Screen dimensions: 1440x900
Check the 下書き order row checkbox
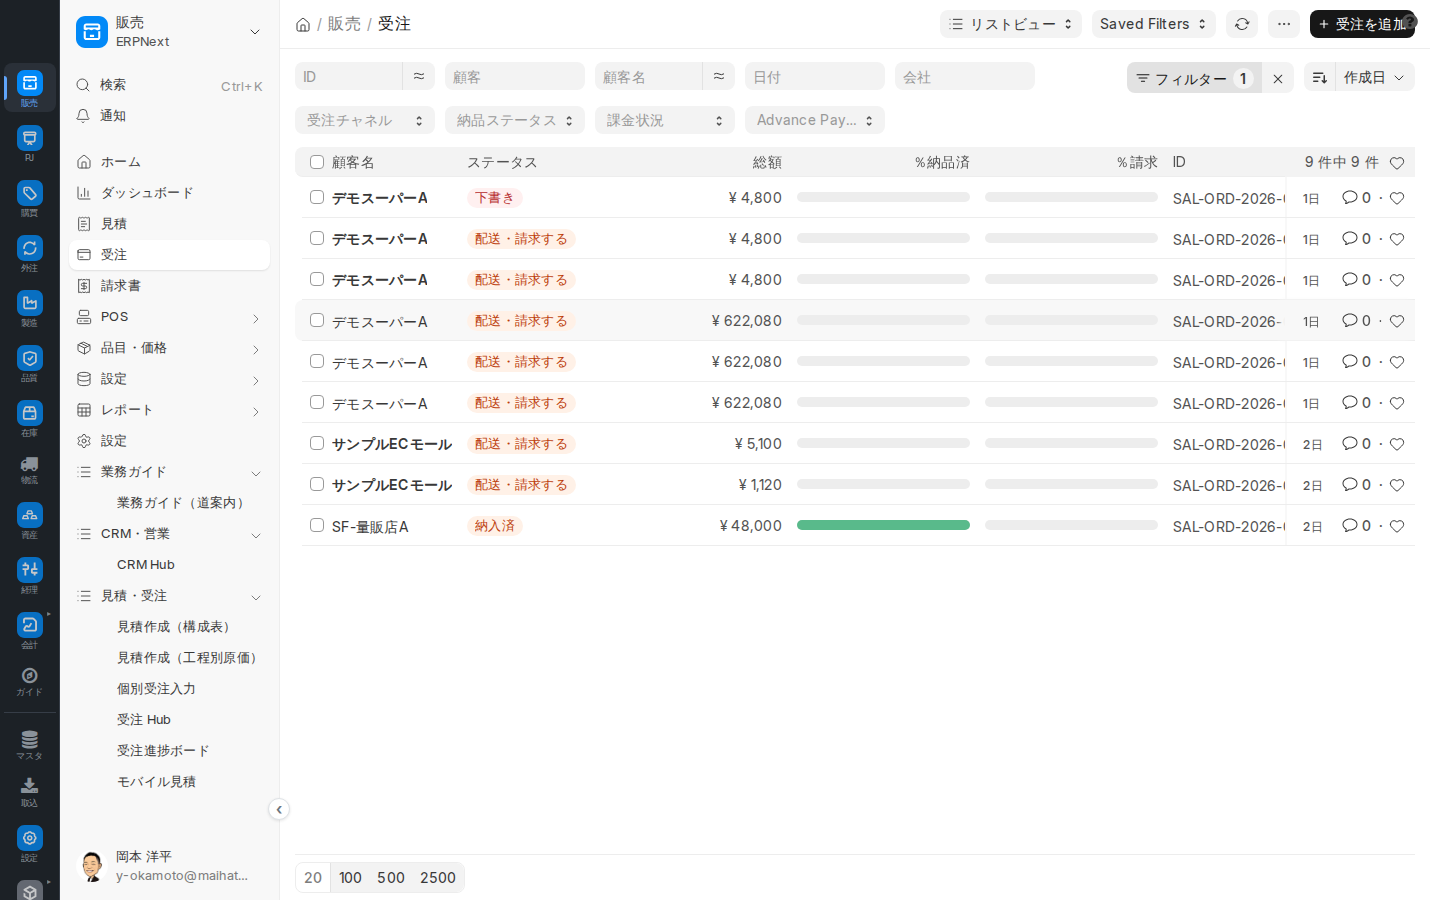point(317,197)
